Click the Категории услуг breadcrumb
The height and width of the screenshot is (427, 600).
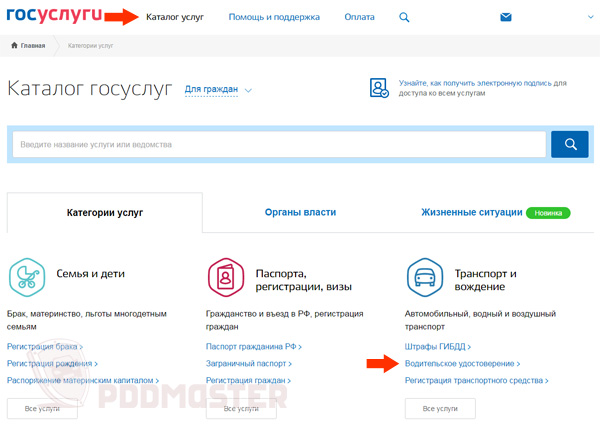(x=90, y=46)
